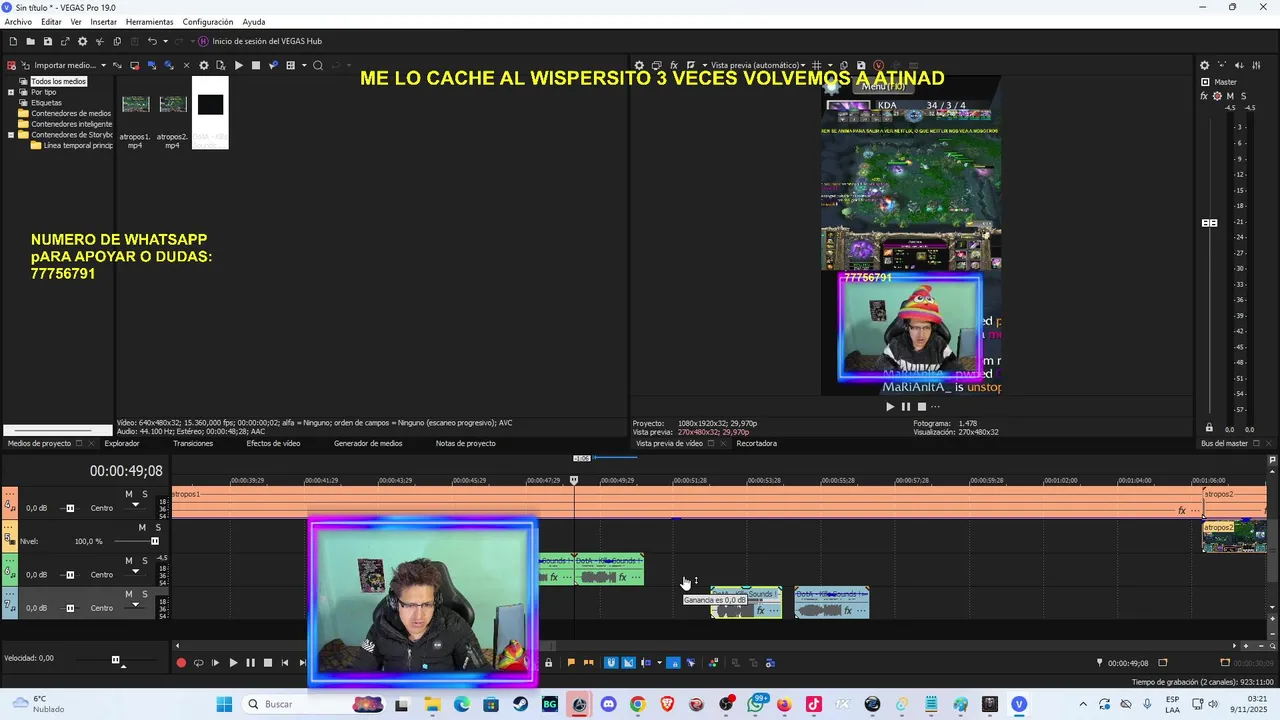
Task: Click the New project icon
Action: click(x=13, y=41)
